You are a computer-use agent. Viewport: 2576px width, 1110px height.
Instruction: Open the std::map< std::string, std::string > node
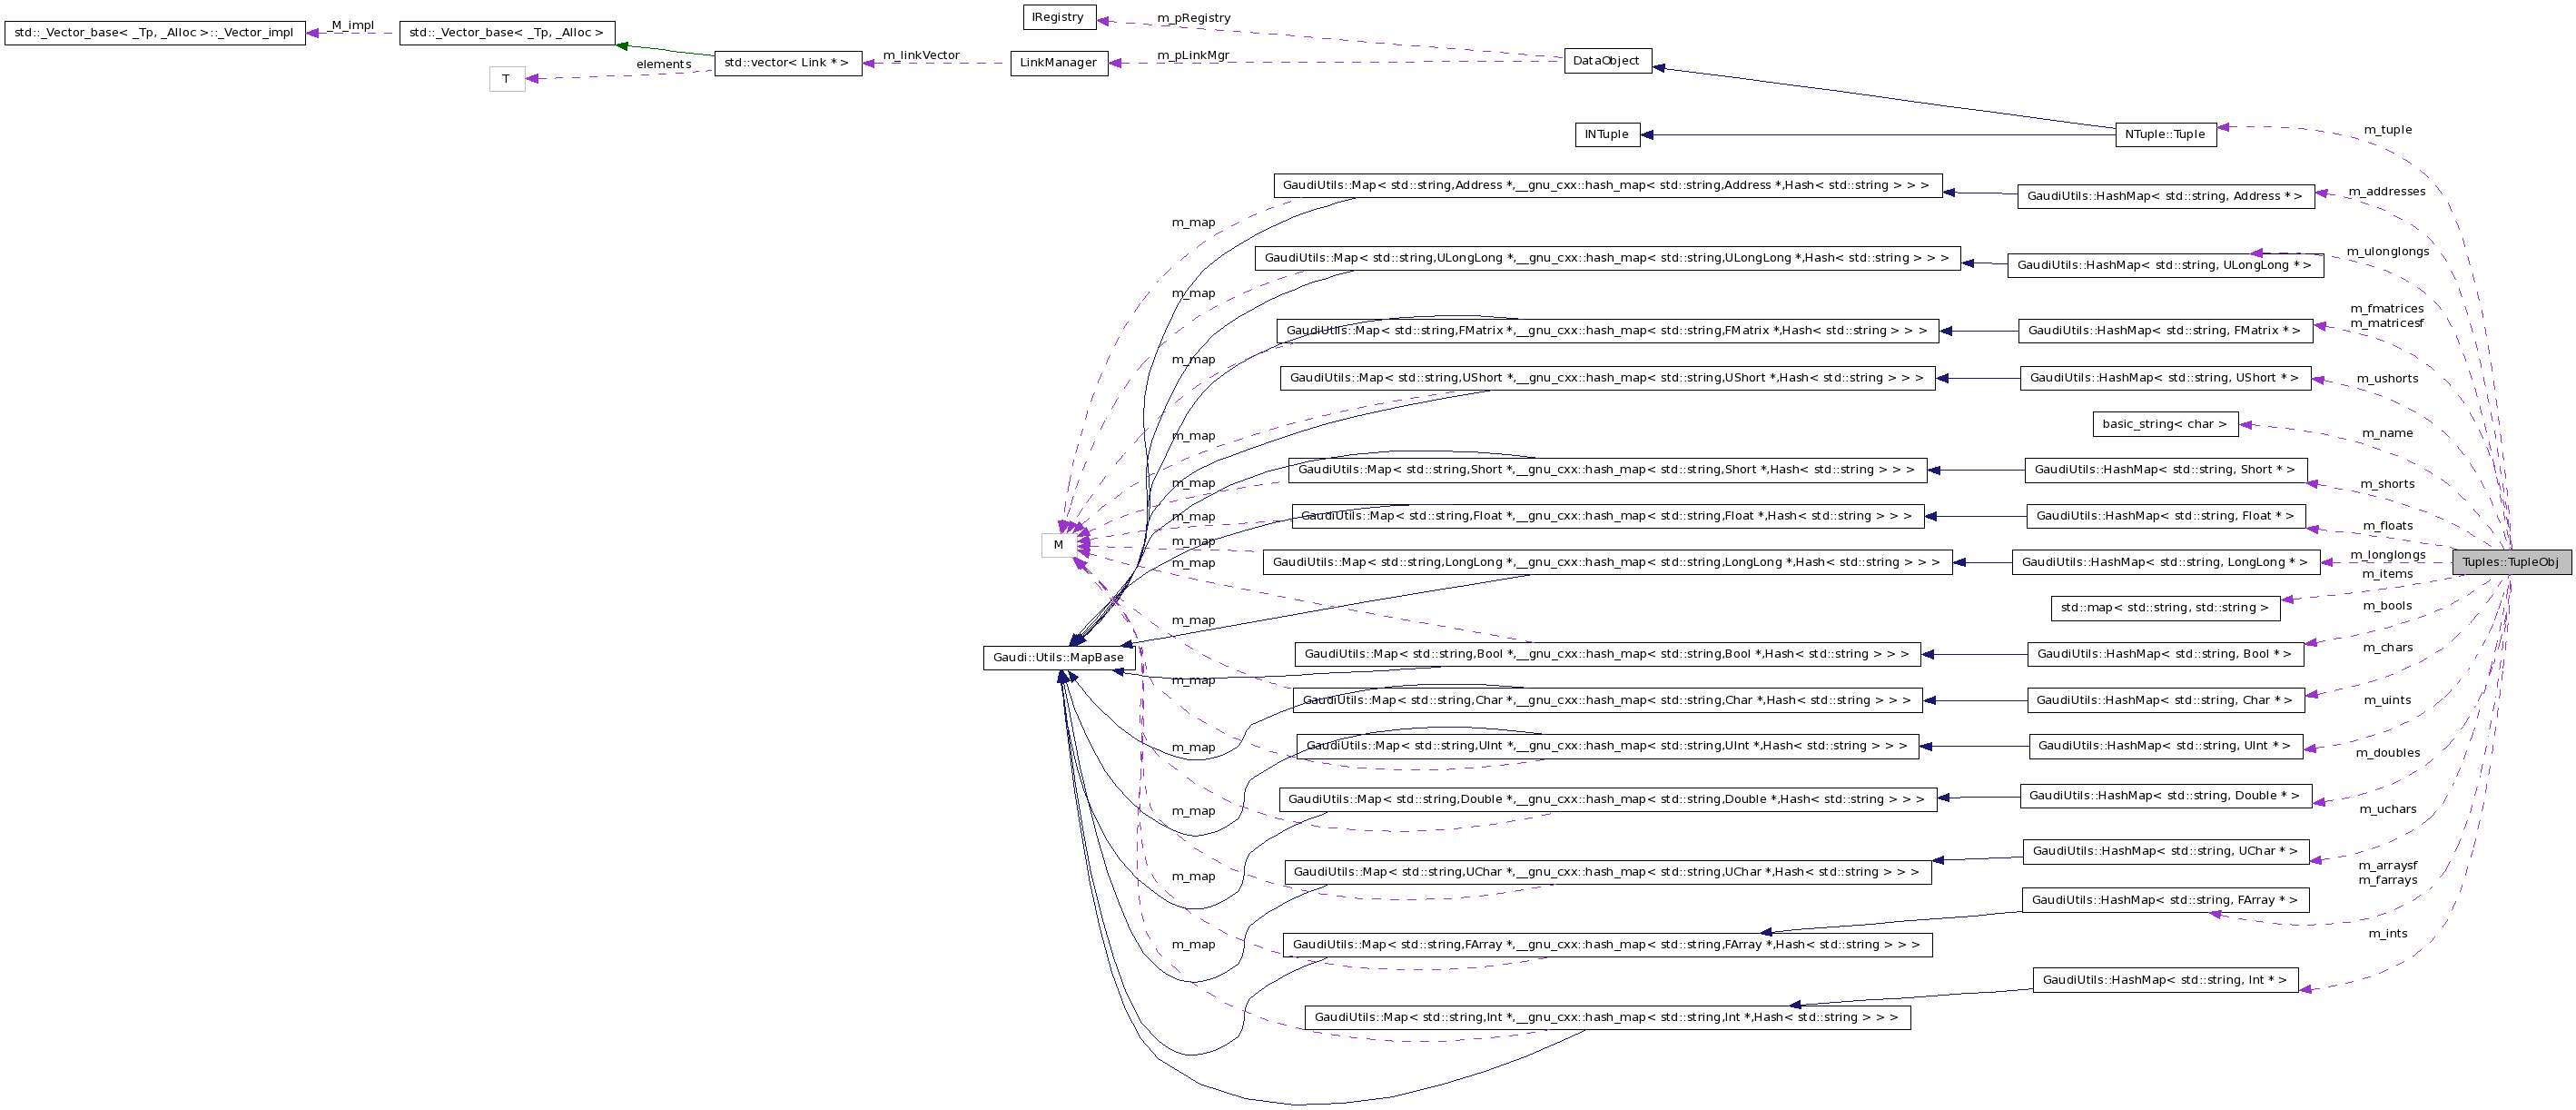click(2165, 607)
